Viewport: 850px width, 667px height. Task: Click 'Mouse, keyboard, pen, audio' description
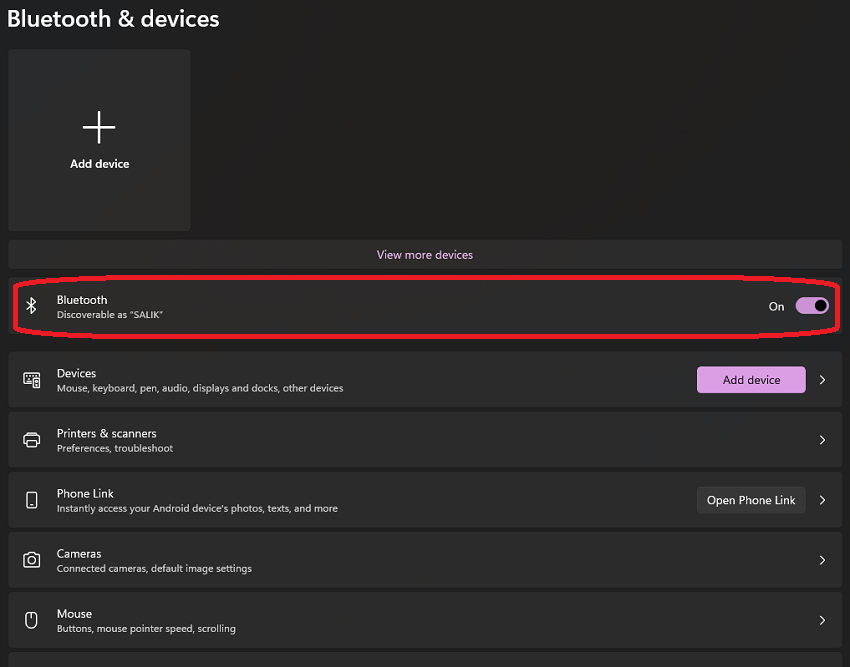click(199, 388)
